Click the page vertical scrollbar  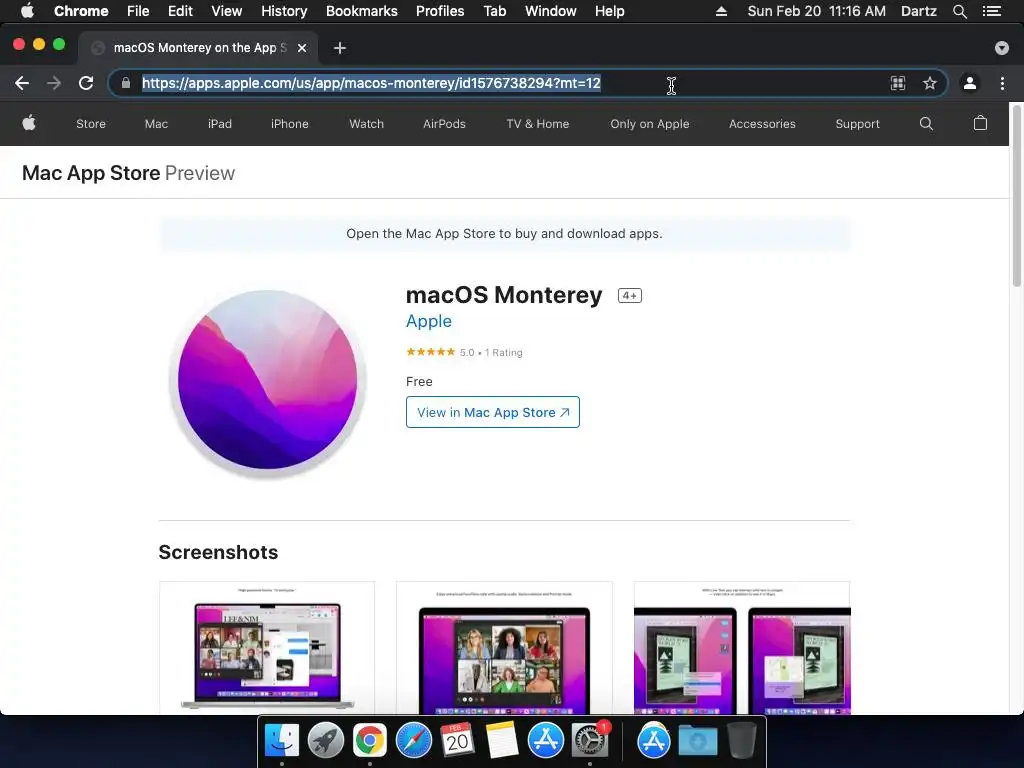(1016, 196)
